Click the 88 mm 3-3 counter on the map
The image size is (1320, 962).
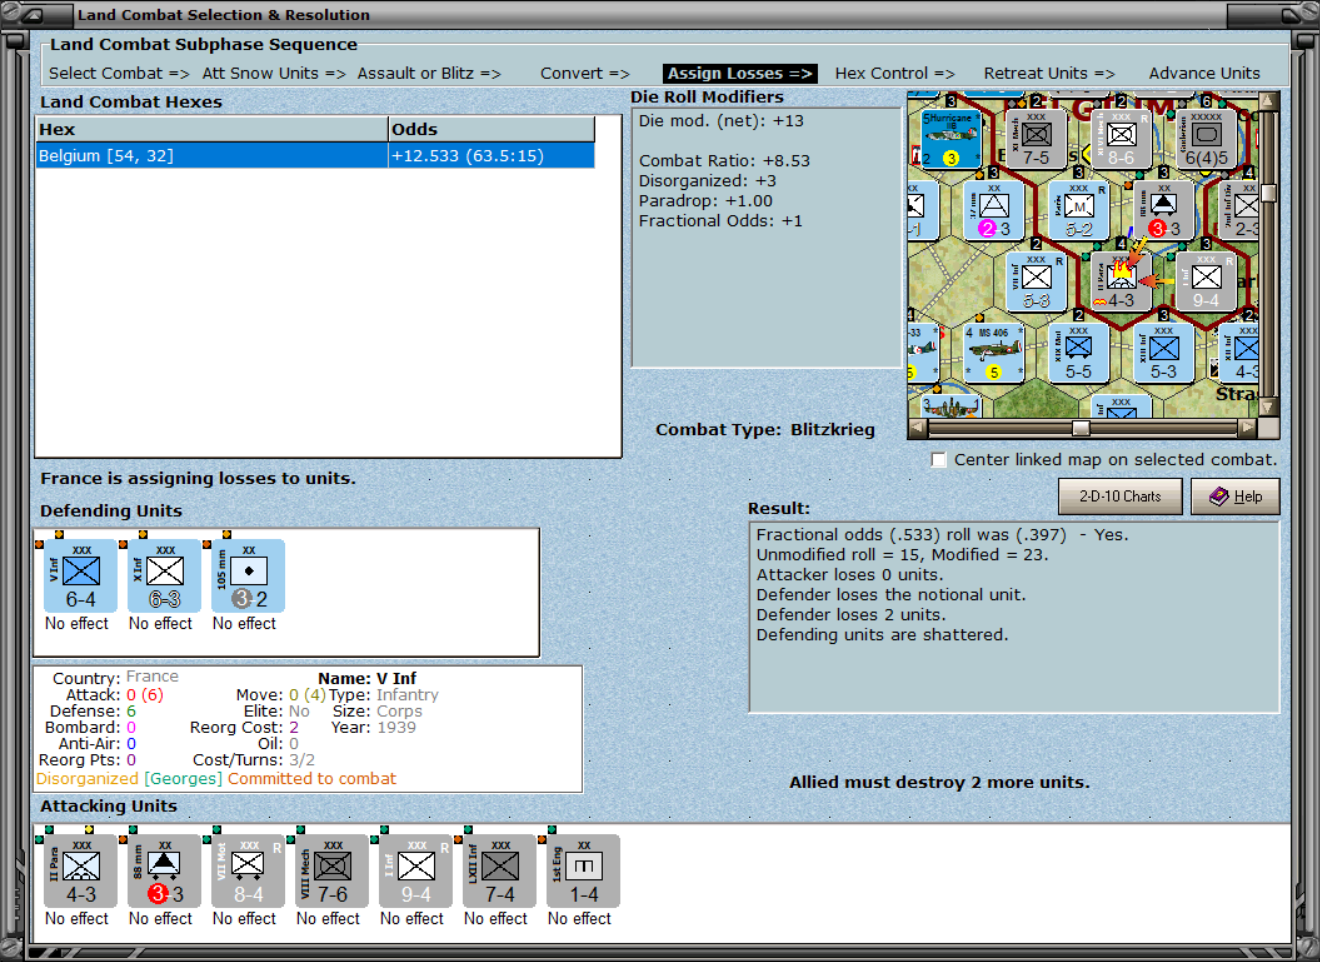(x=1164, y=209)
